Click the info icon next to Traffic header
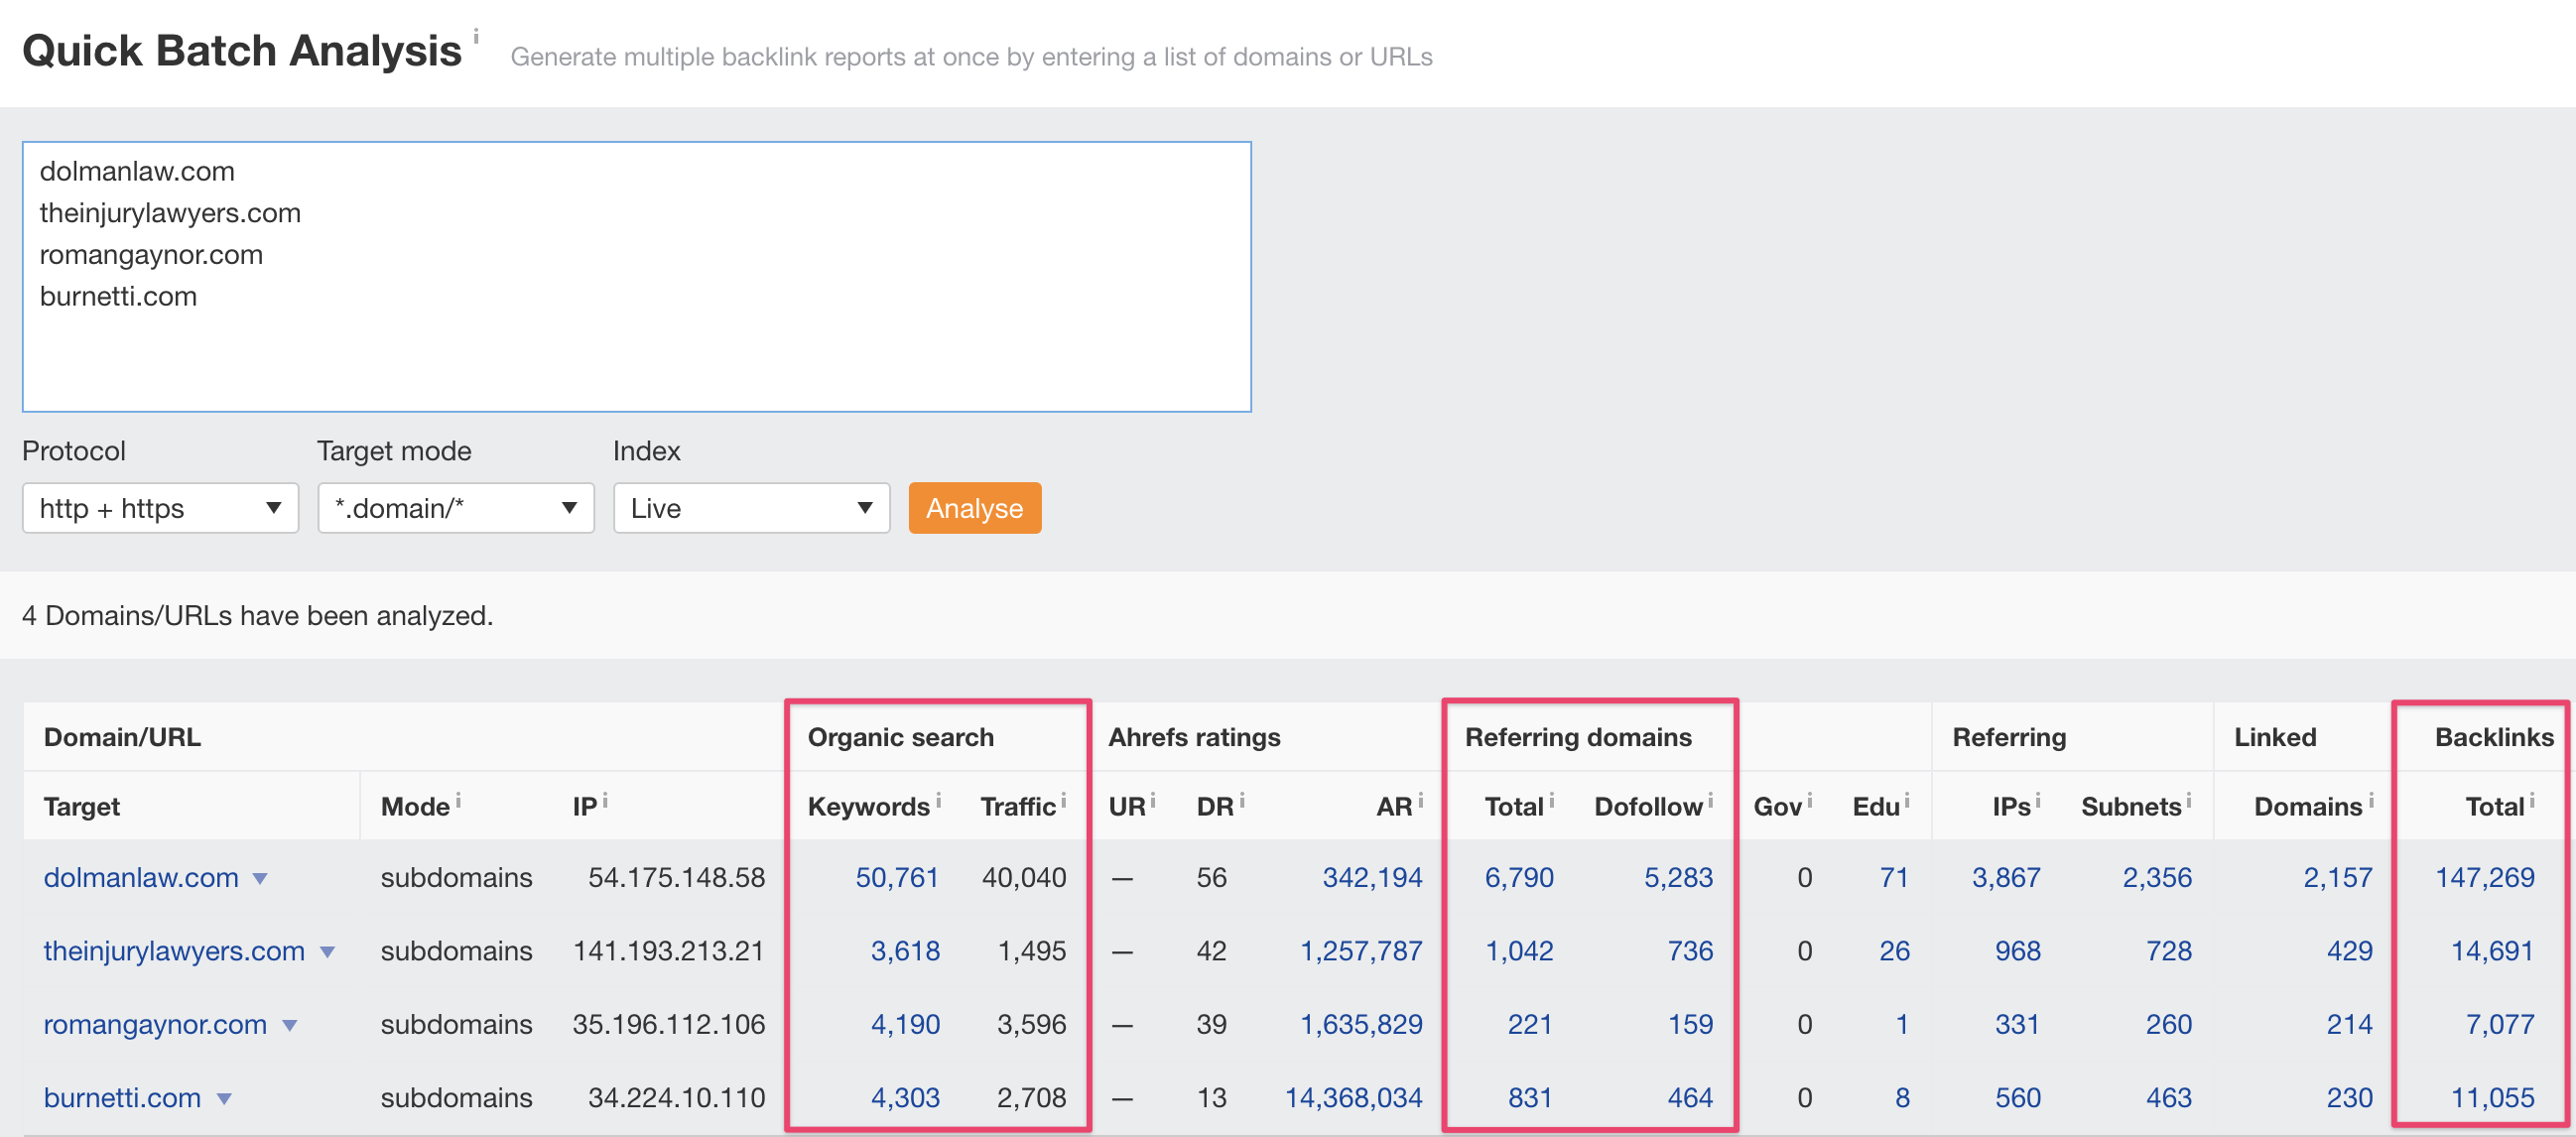The height and width of the screenshot is (1137, 2576). (x=1063, y=800)
